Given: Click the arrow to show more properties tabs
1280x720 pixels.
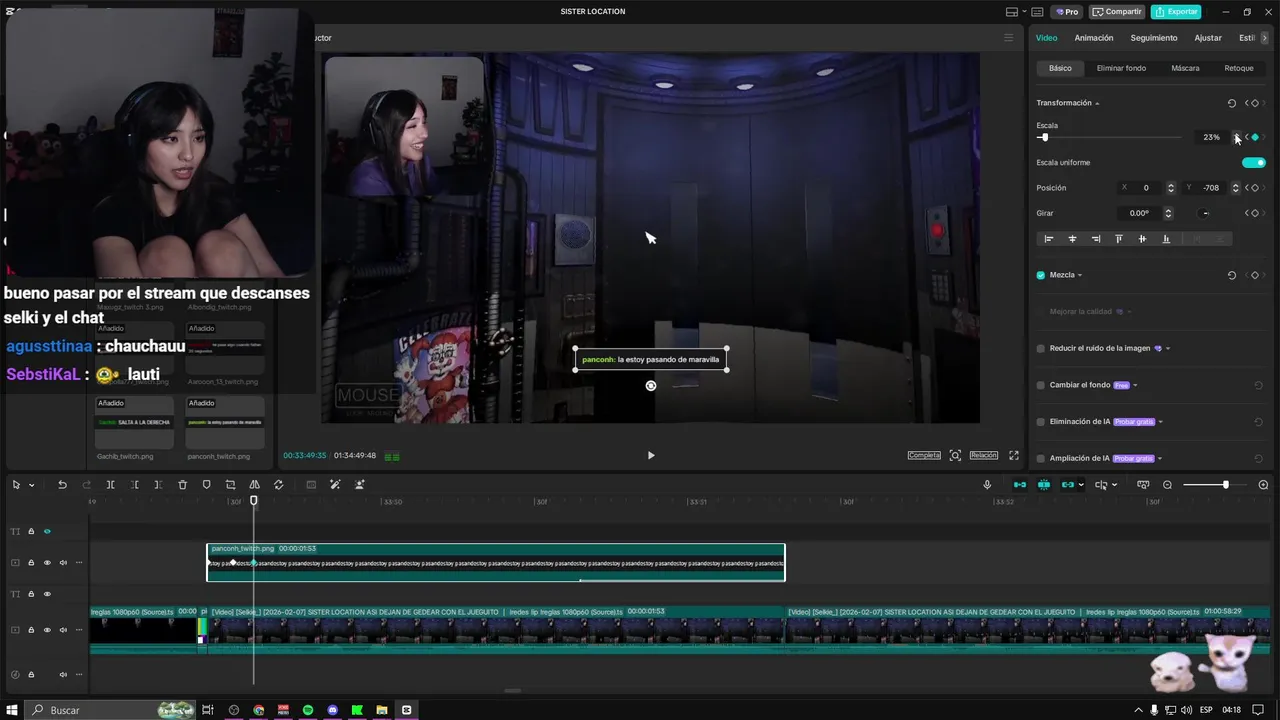Looking at the screenshot, I should coord(1264,38).
